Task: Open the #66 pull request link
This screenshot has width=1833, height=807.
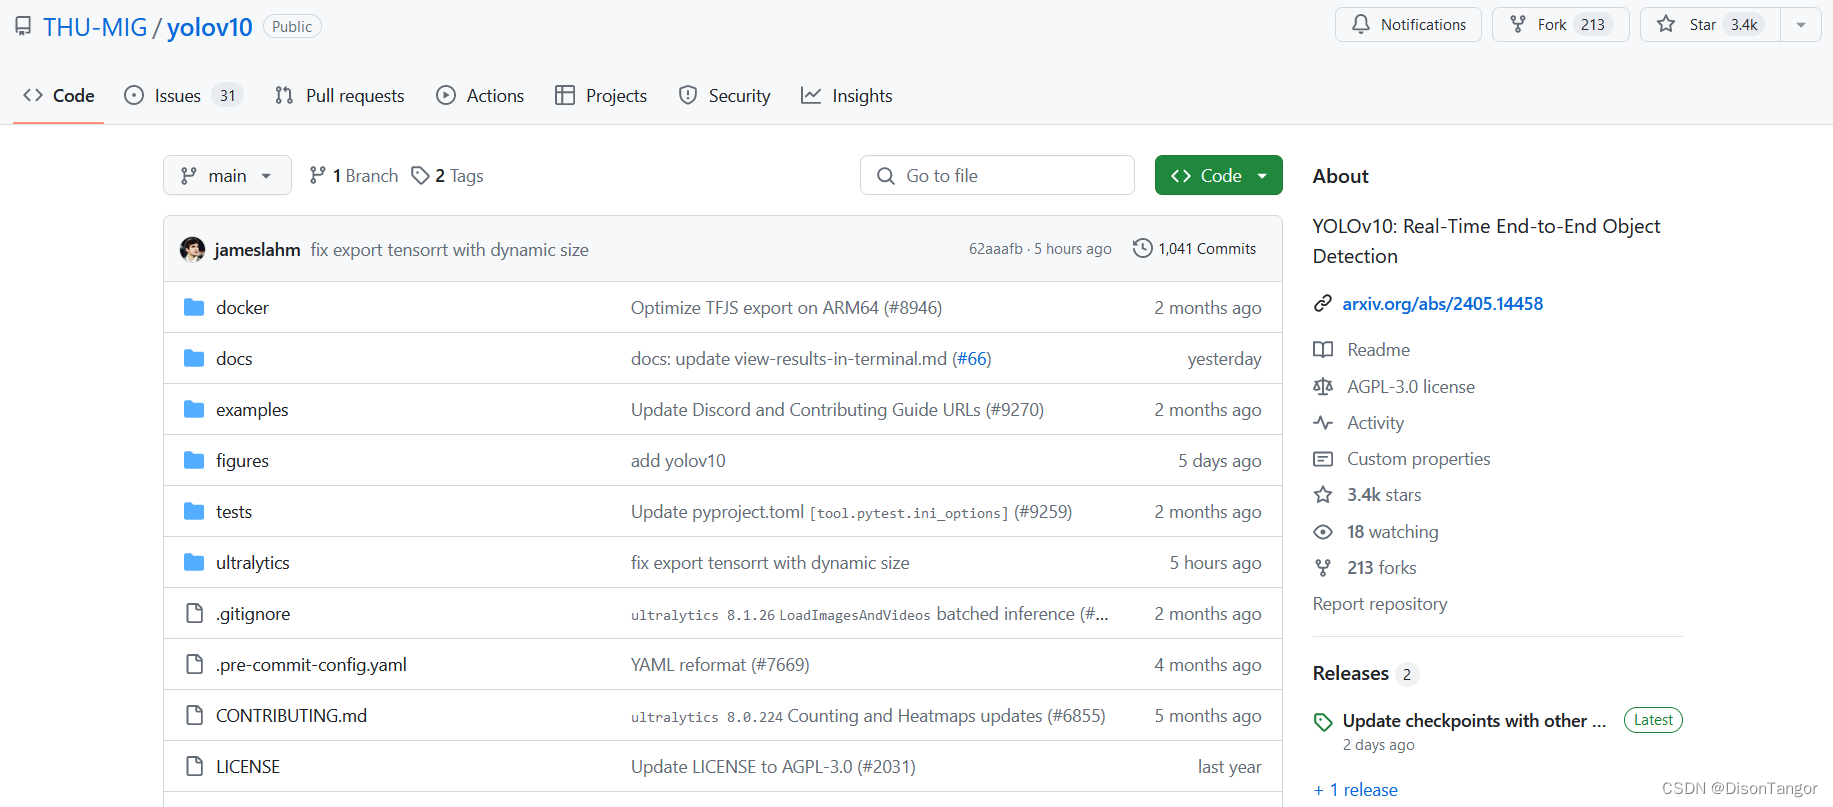Action: 971,359
